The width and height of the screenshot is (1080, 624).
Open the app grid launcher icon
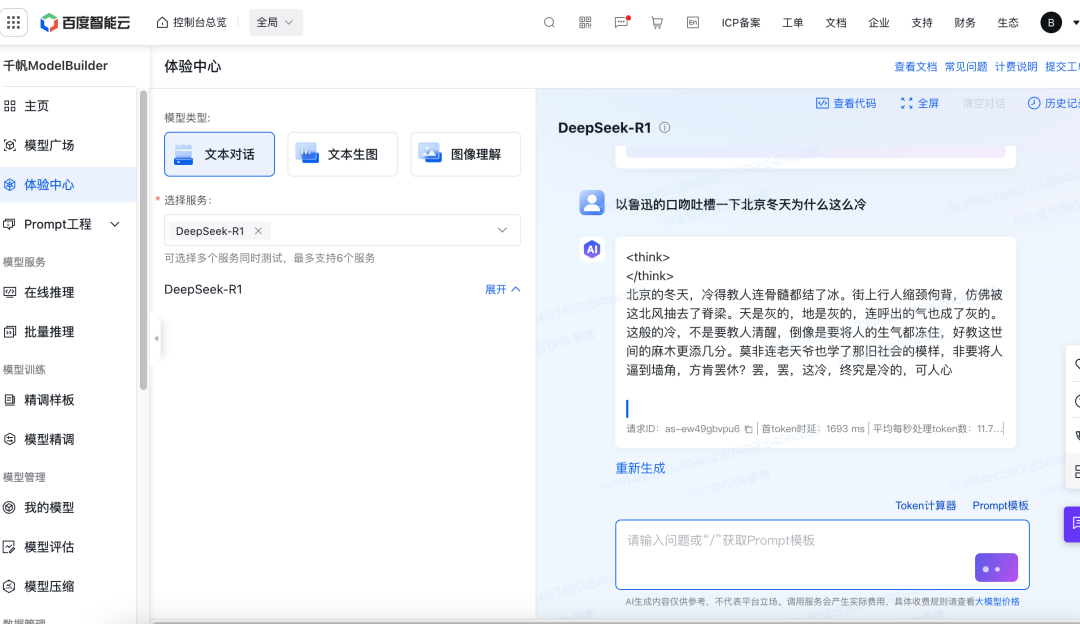[x=14, y=22]
